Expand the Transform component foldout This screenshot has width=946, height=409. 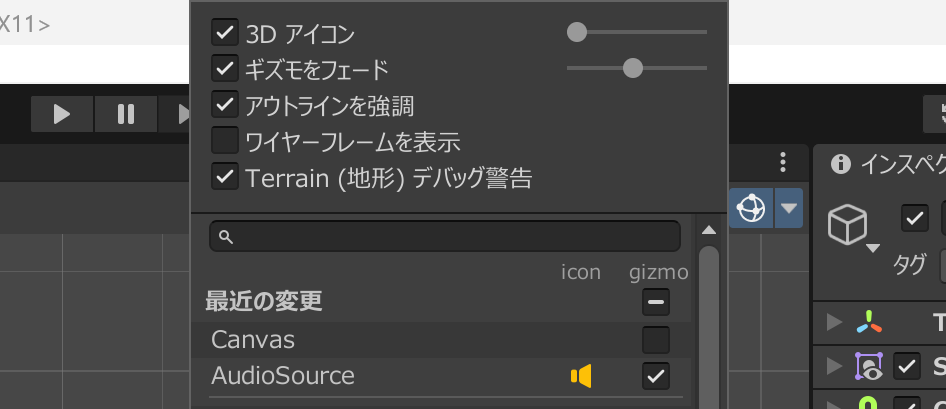[x=835, y=322]
